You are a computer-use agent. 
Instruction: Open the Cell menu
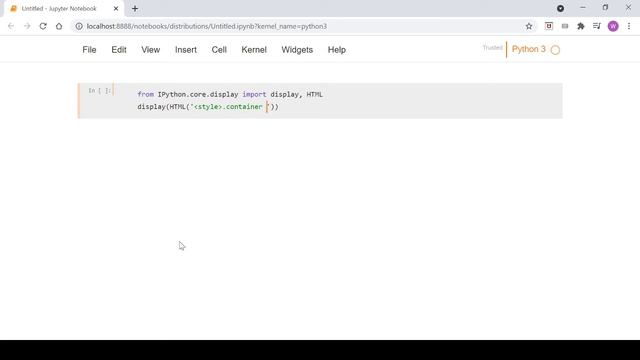(219, 50)
